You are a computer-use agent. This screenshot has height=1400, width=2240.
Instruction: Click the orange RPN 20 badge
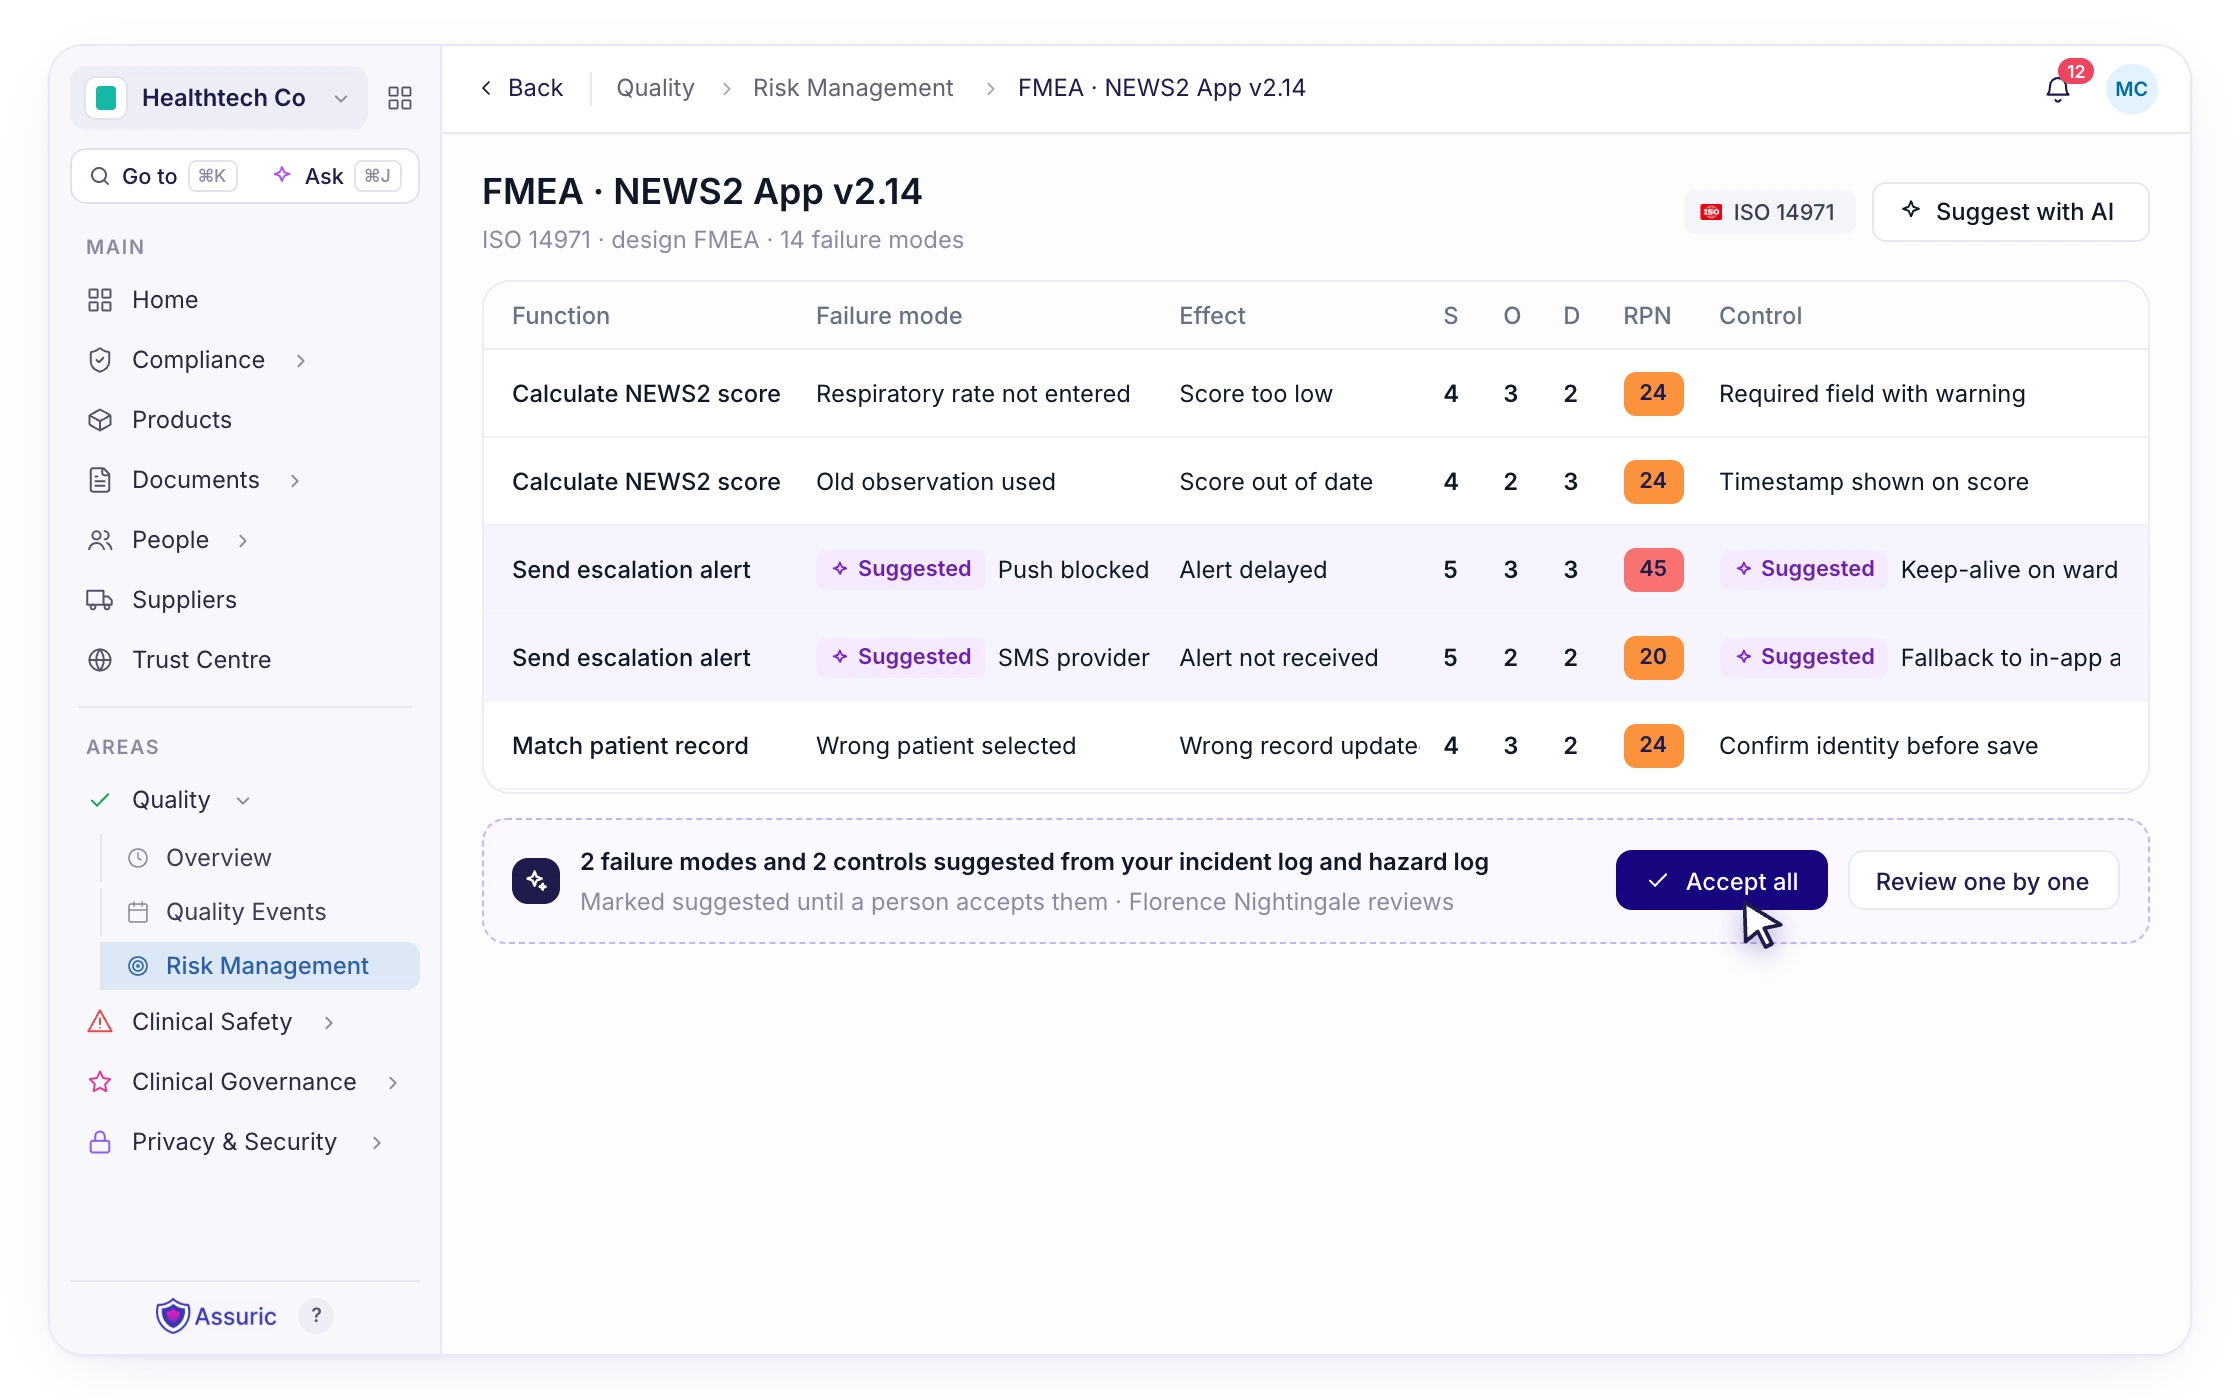(1653, 657)
